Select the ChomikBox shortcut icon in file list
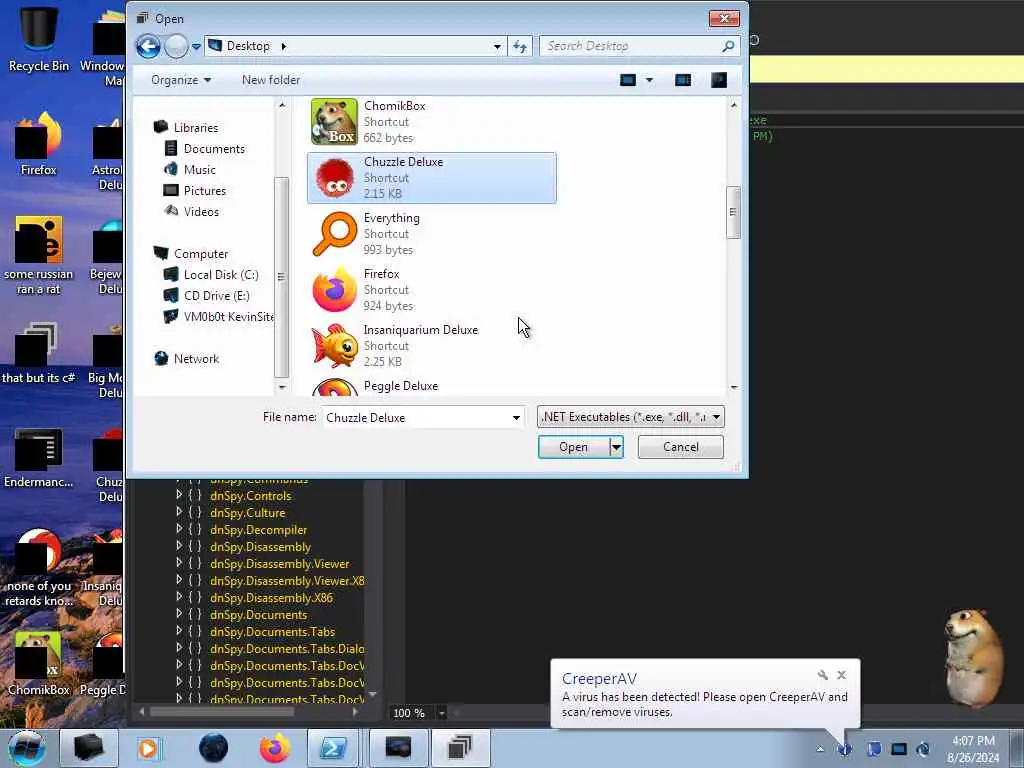This screenshot has height=768, width=1024. pyautogui.click(x=334, y=121)
